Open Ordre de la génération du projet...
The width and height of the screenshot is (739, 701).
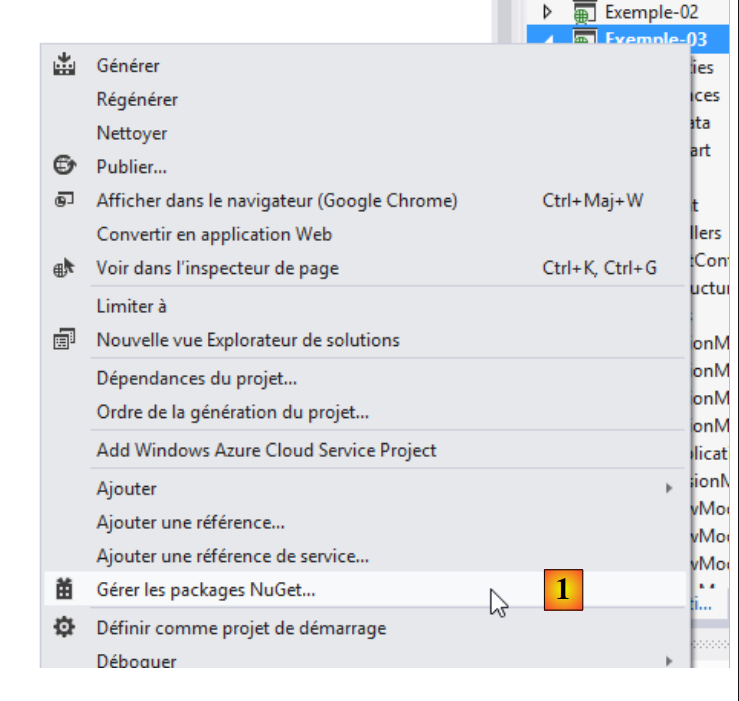(233, 412)
